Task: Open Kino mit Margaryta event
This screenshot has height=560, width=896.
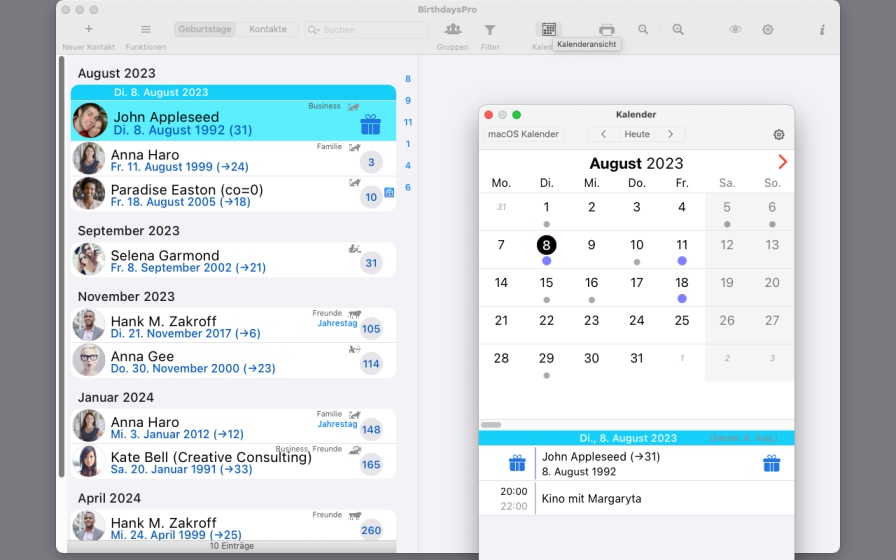Action: click(637, 498)
